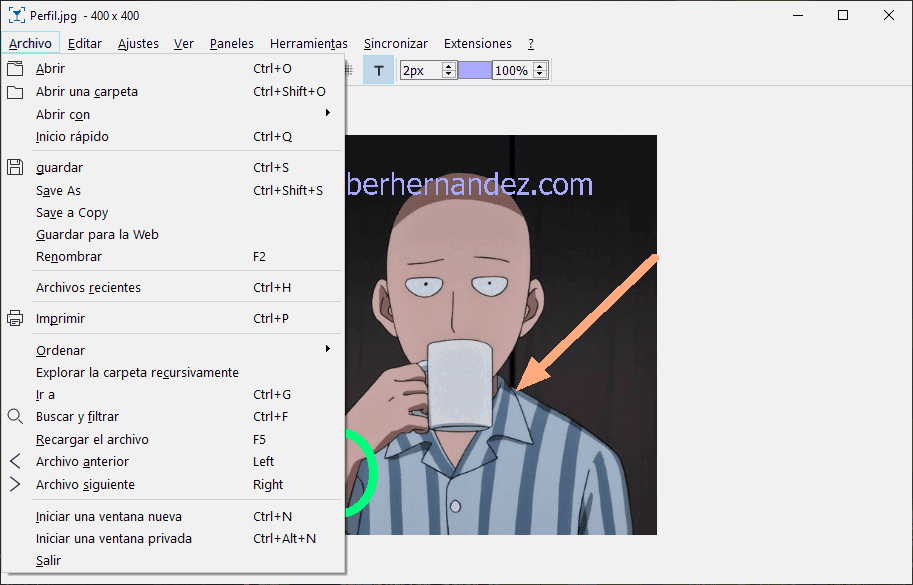Screen dimensions: 913x585
Task: Open the Ver menu
Action: (183, 44)
